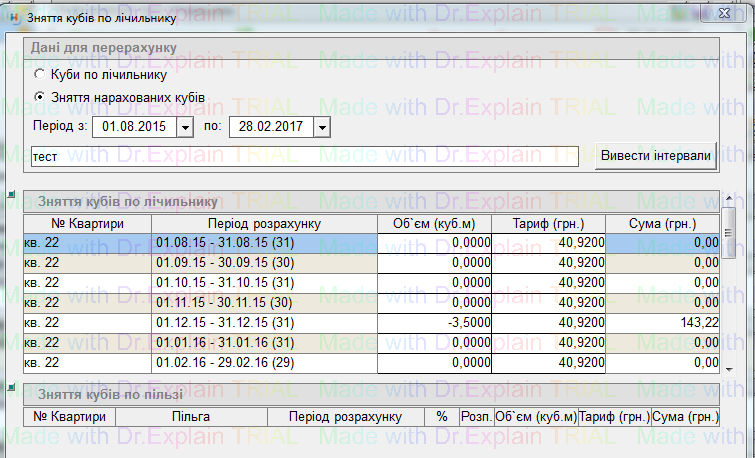755x458 pixels.
Task: Open the start date 01.08.2015 dropdown
Action: 184,128
